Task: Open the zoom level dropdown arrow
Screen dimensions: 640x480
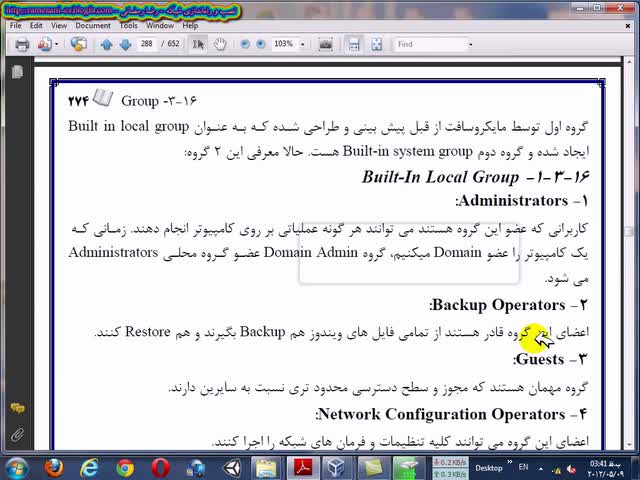Action: (x=302, y=44)
